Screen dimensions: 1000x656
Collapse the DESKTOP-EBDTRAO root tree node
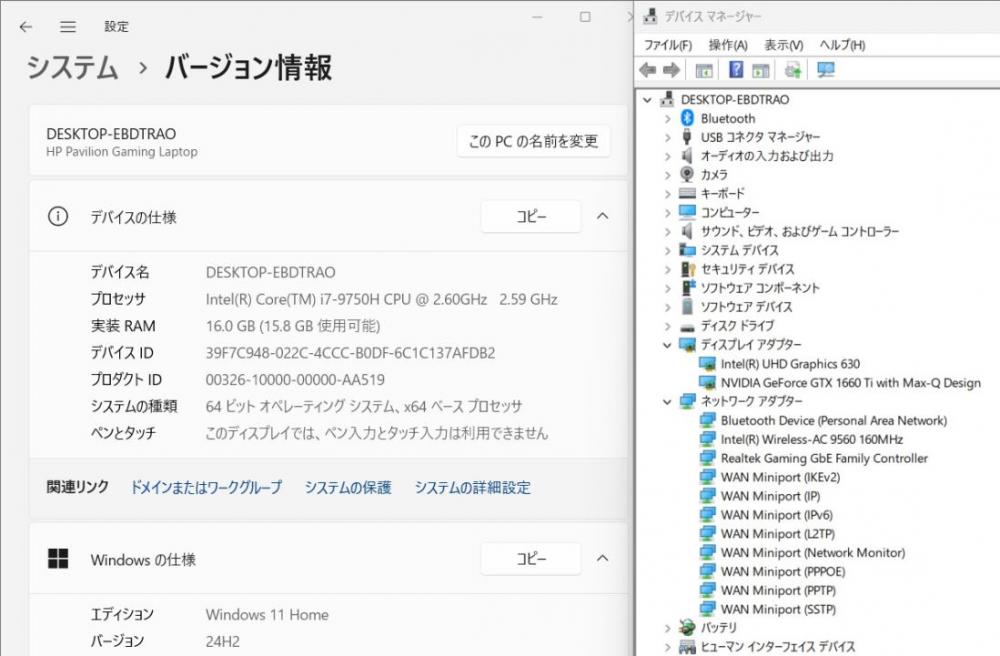[x=648, y=100]
